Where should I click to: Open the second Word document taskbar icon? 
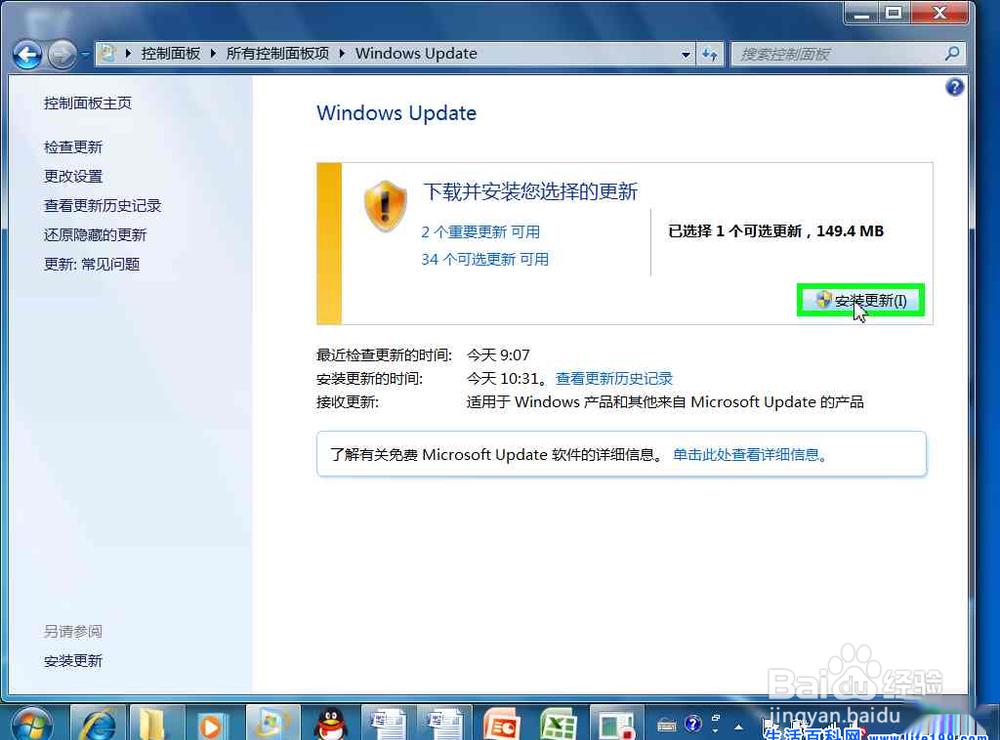pos(445,724)
